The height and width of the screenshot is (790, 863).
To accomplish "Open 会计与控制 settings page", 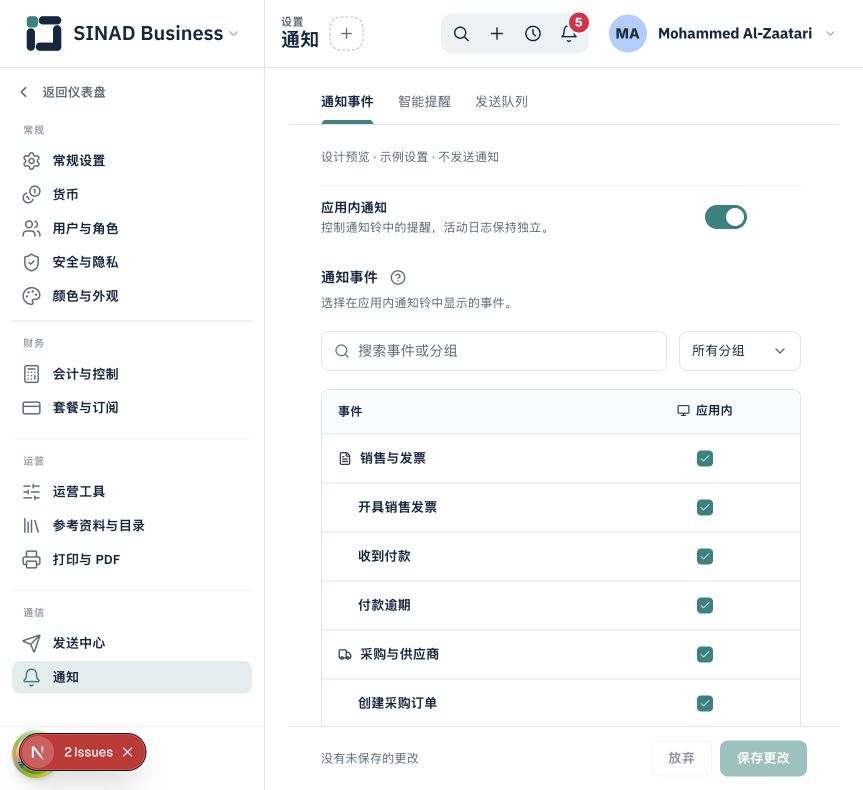I will (132, 374).
